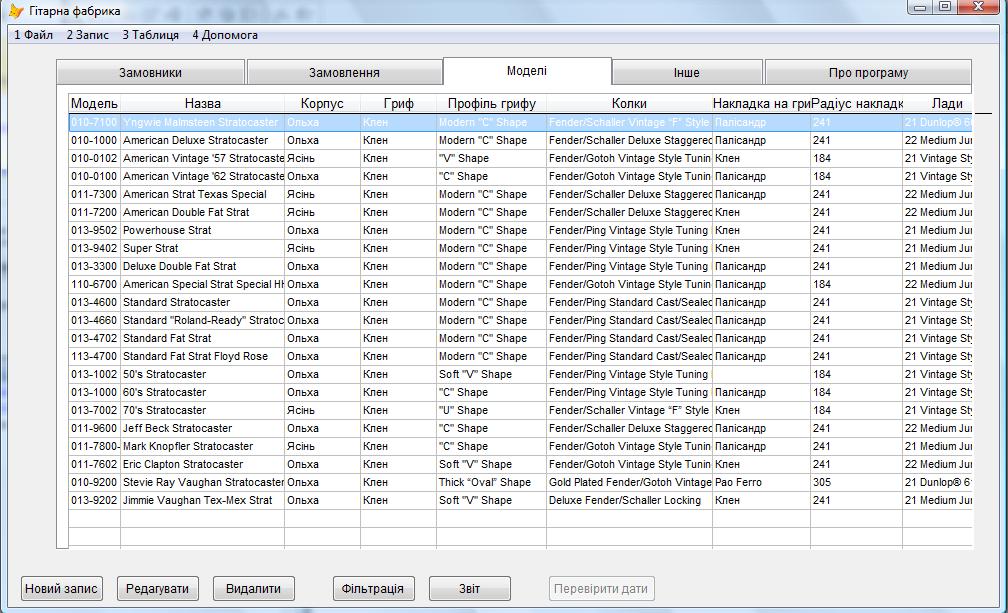1008x613 pixels.
Task: Open the 1 Файл menu
Action: click(33, 35)
